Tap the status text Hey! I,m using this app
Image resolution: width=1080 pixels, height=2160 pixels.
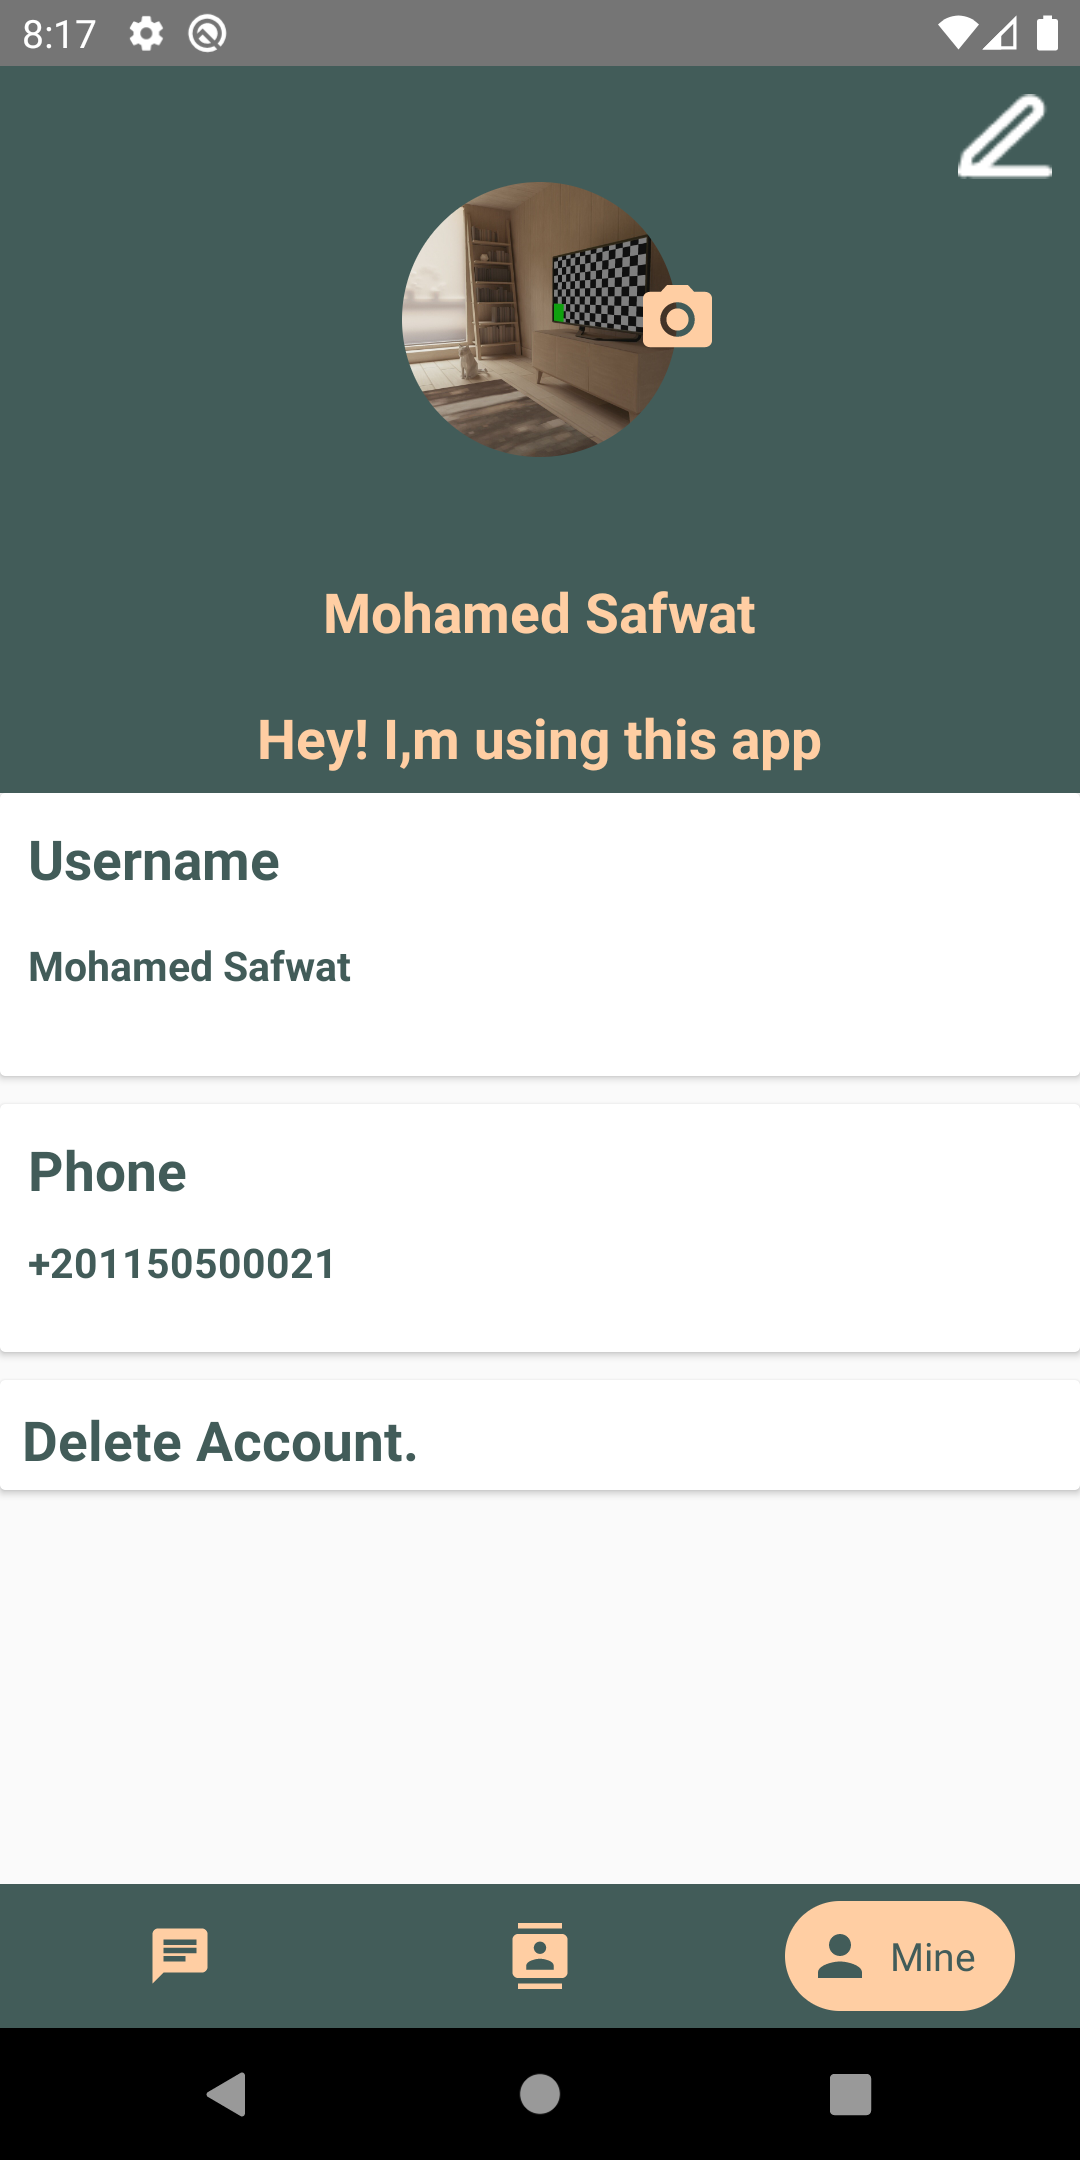pyautogui.click(x=540, y=740)
